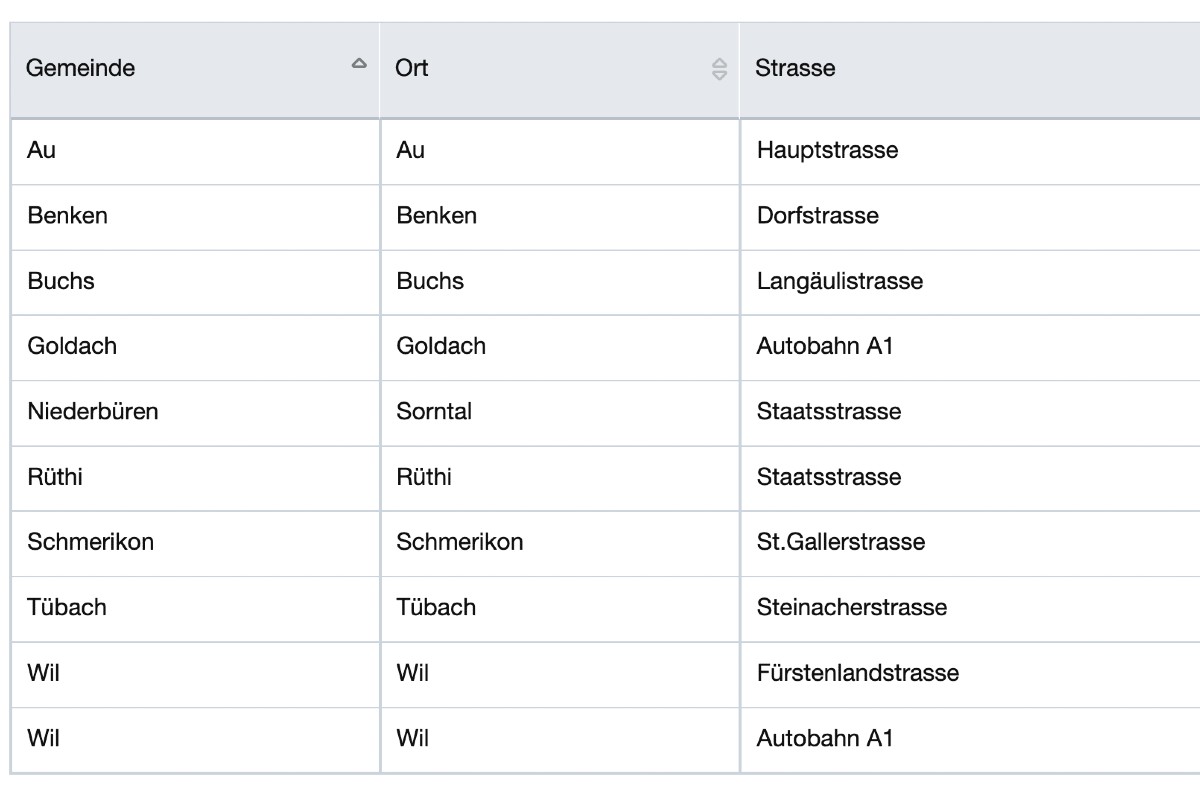Sort table by Ort column header
1200x800 pixels.
(412, 69)
